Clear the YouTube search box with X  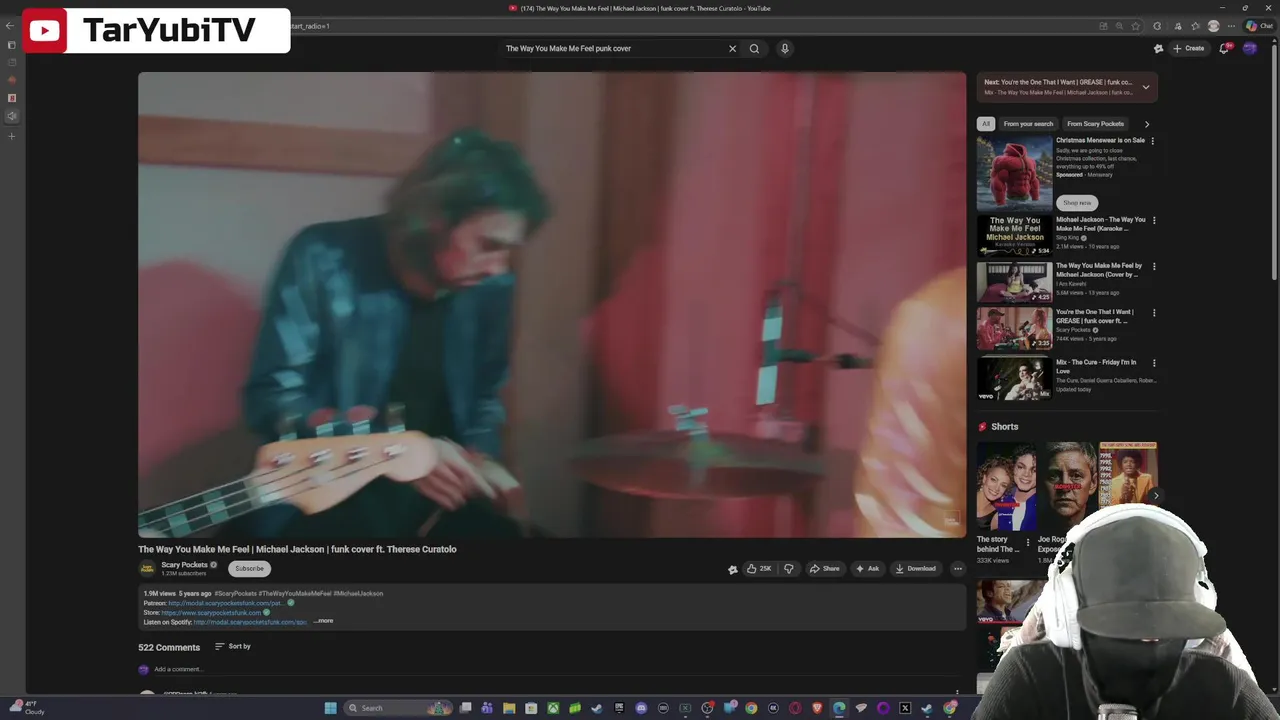732,48
